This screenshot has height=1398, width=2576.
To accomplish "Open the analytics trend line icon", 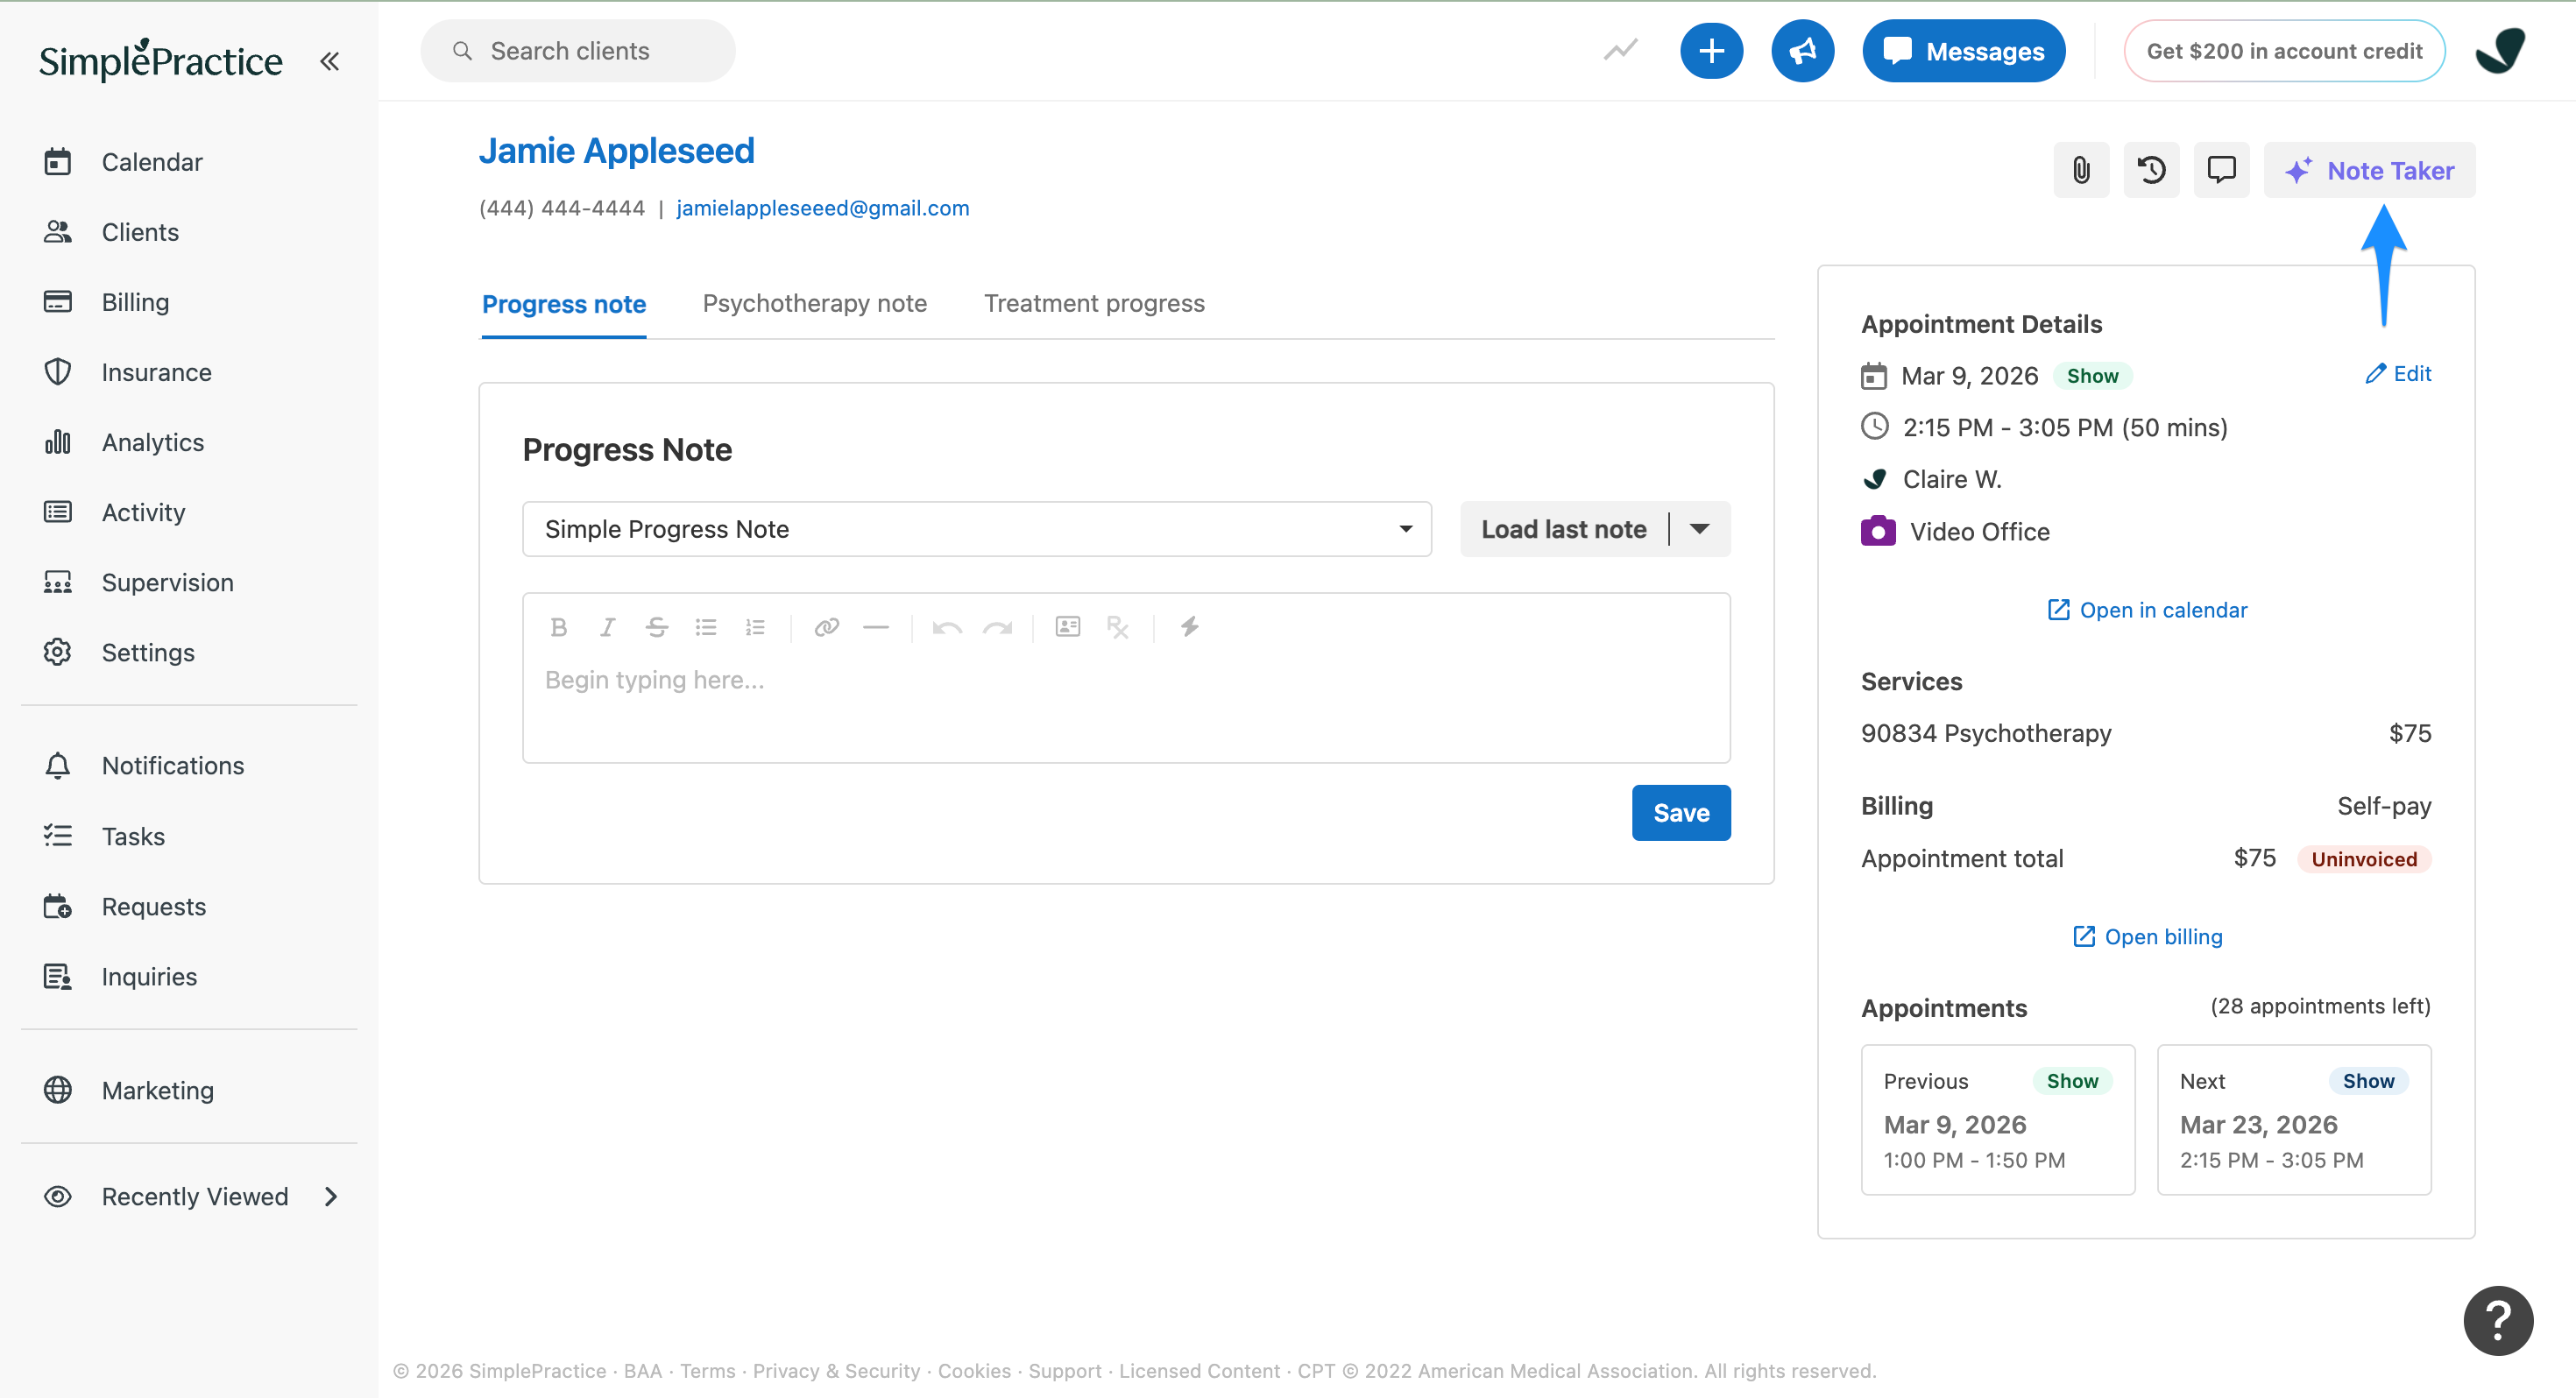I will pos(1620,50).
